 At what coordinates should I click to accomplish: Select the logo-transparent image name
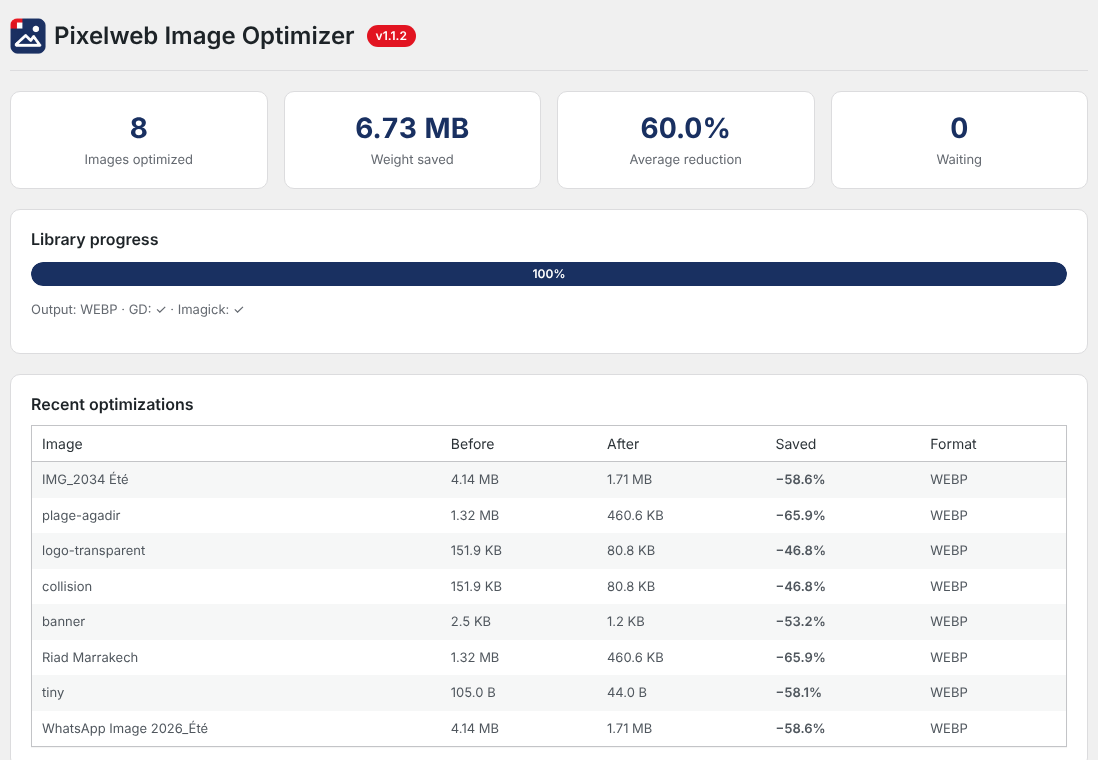[94, 551]
